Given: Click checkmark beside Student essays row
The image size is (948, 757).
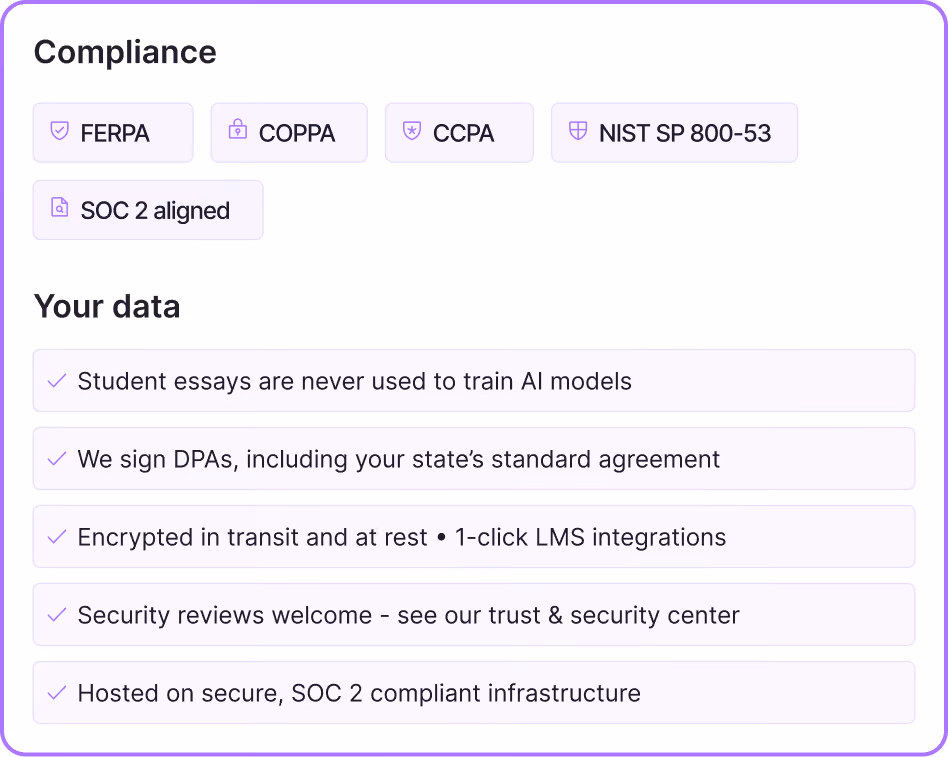Looking at the screenshot, I should pyautogui.click(x=57, y=381).
